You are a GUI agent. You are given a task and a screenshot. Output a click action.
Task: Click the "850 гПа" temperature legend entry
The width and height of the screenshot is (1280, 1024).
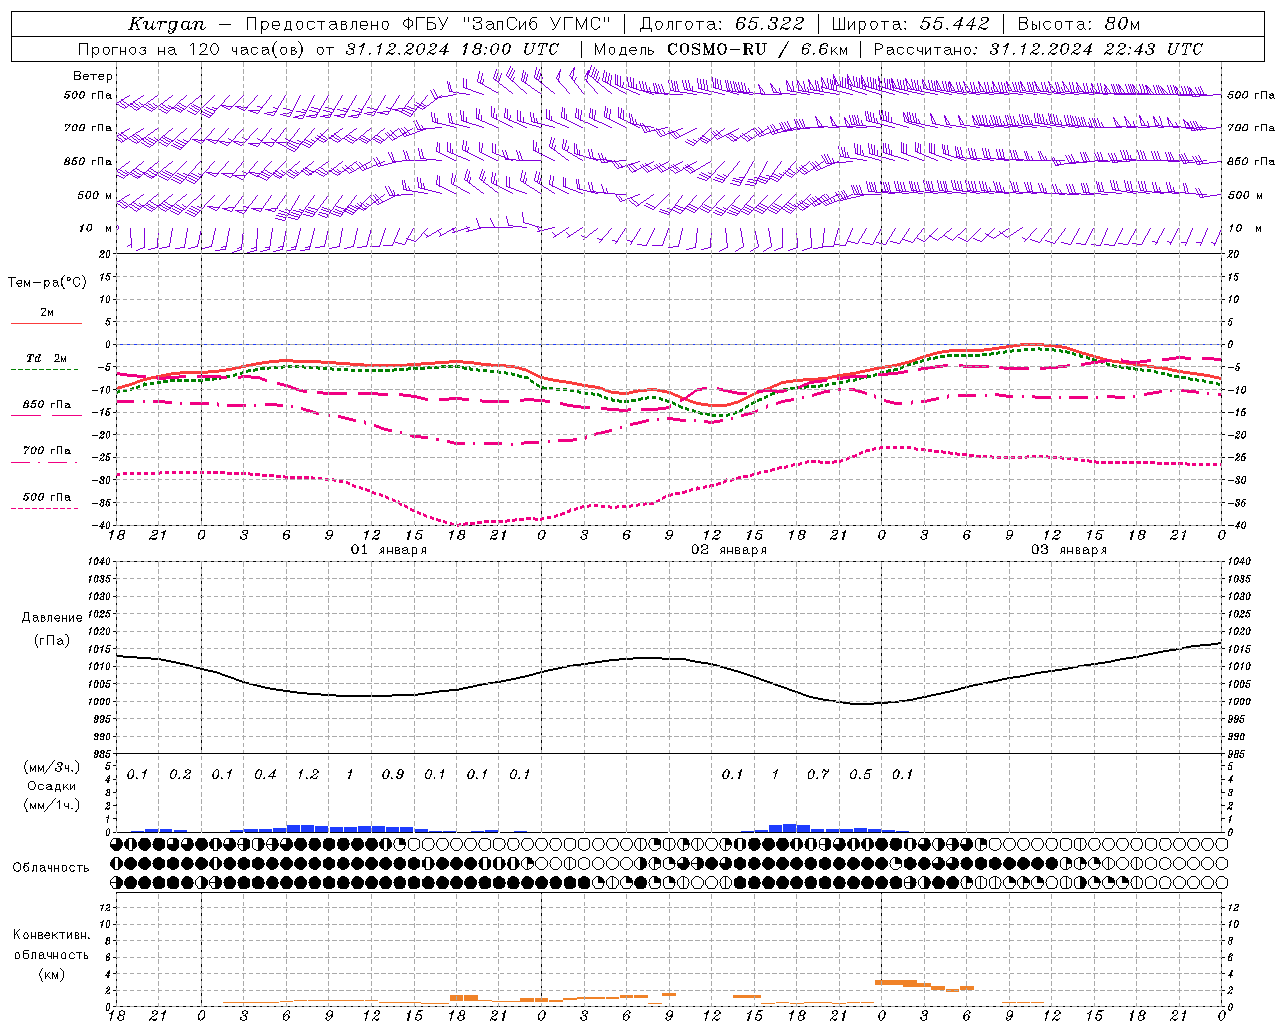(47, 405)
